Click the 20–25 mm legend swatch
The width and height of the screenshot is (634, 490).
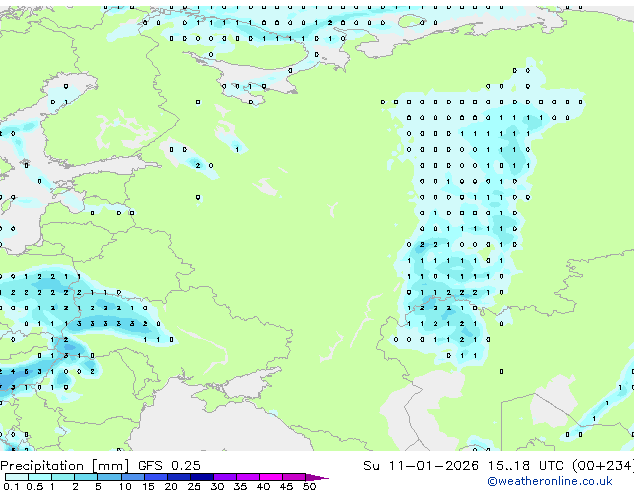click(178, 477)
